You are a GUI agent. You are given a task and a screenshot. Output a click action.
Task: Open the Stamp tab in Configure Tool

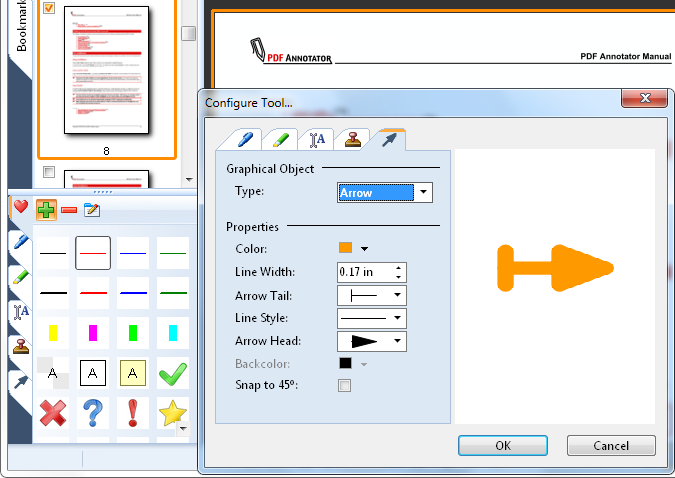351,139
